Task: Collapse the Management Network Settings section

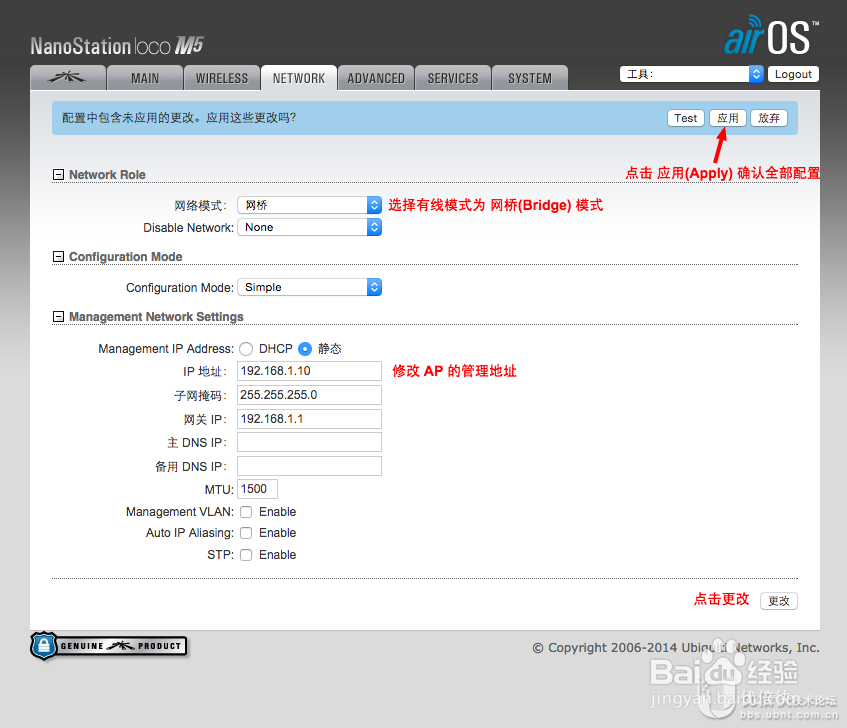Action: coord(58,316)
